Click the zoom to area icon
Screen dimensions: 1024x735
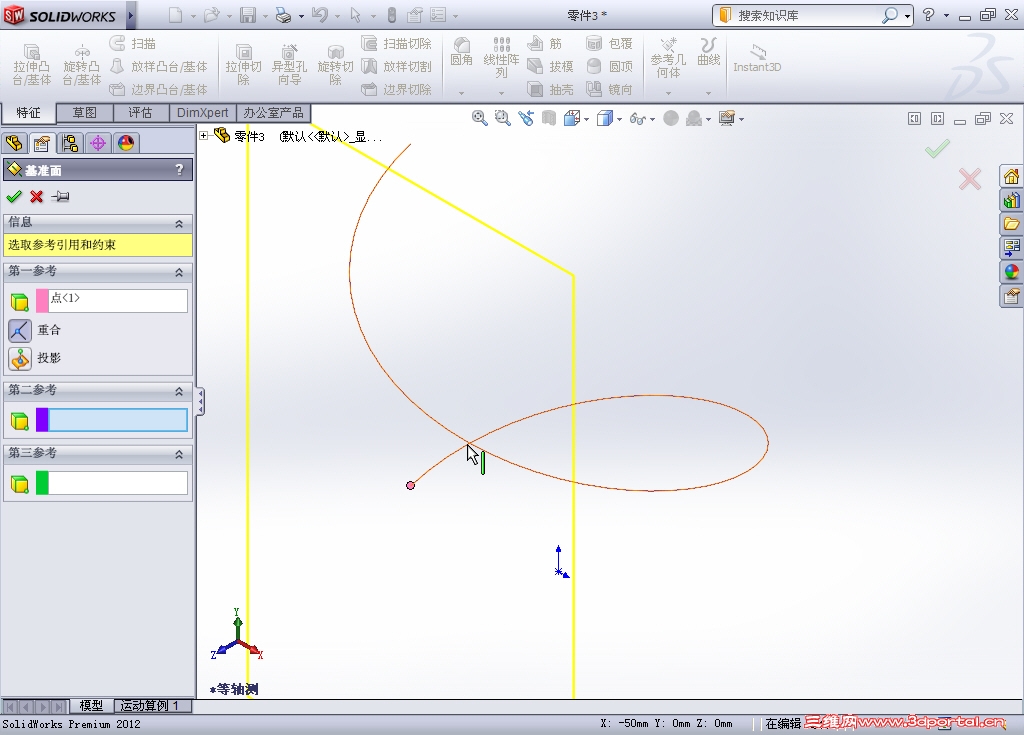click(502, 118)
